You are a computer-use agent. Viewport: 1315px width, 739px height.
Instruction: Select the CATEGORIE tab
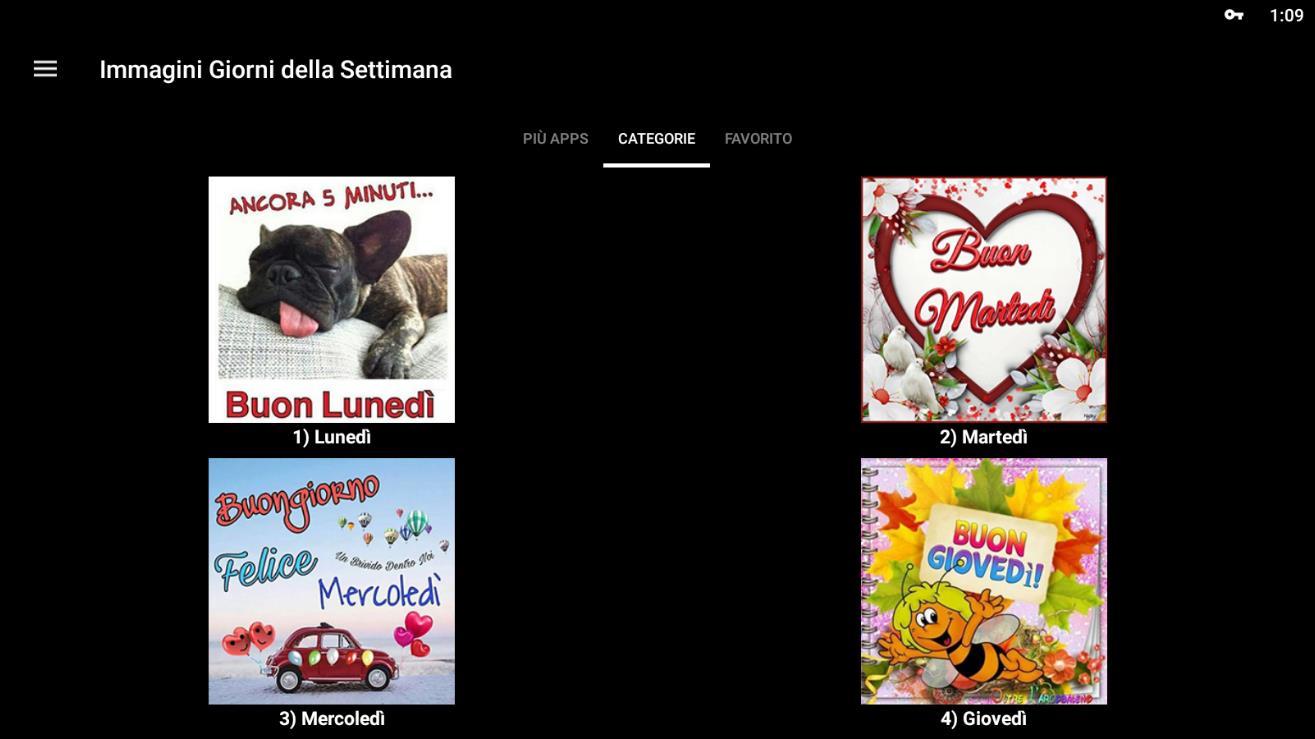656,139
